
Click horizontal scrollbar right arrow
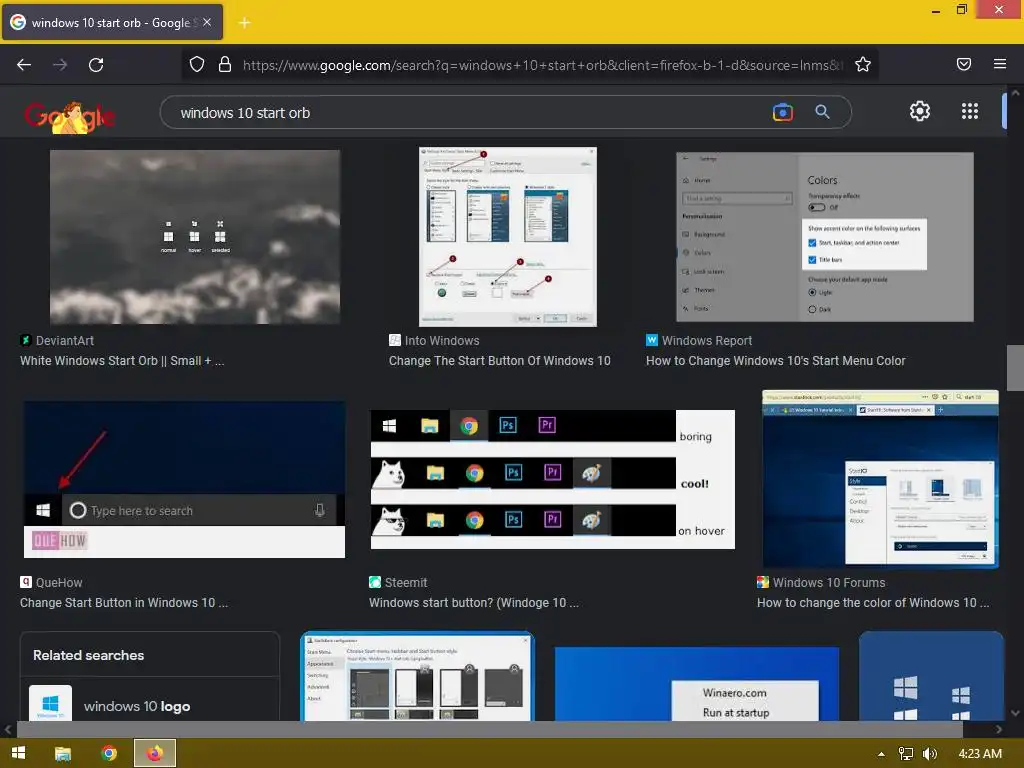[999, 729]
